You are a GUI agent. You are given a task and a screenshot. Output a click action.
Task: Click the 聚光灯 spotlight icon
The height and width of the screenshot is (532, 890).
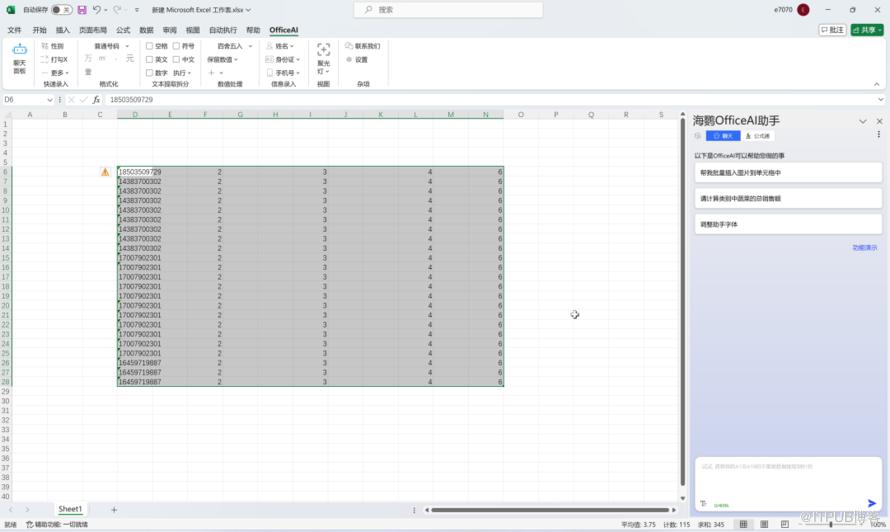tap(323, 54)
